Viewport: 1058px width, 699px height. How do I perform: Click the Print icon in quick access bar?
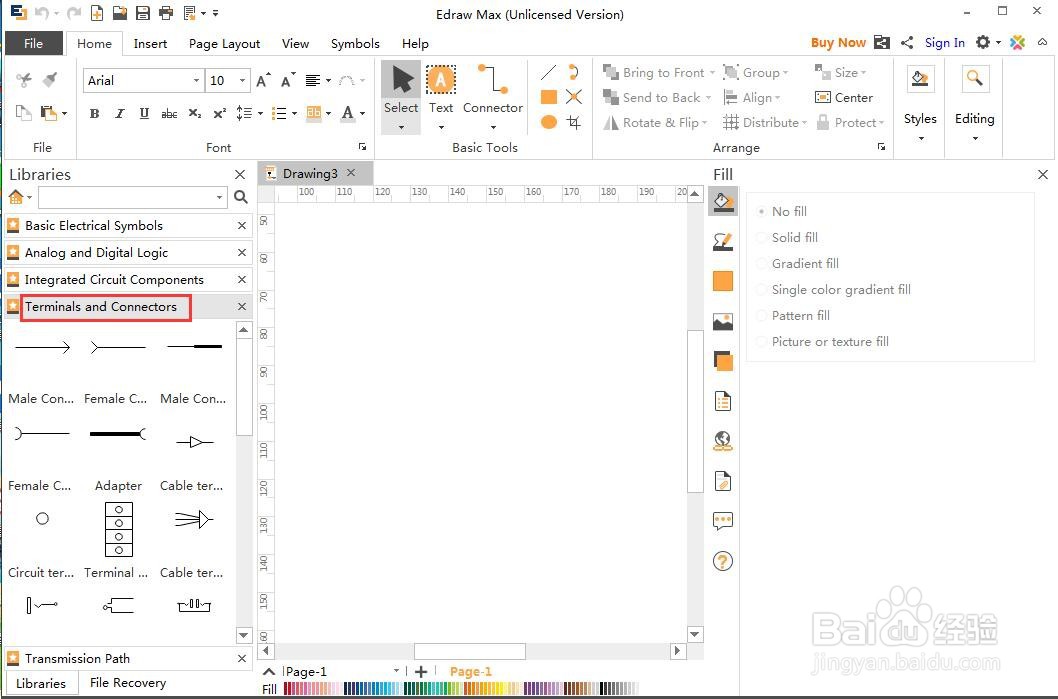(x=165, y=13)
